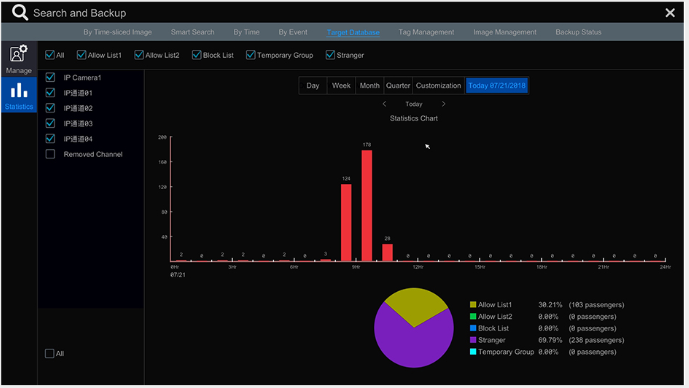The width and height of the screenshot is (689, 388).
Task: Switch to Image Management tab
Action: [505, 32]
